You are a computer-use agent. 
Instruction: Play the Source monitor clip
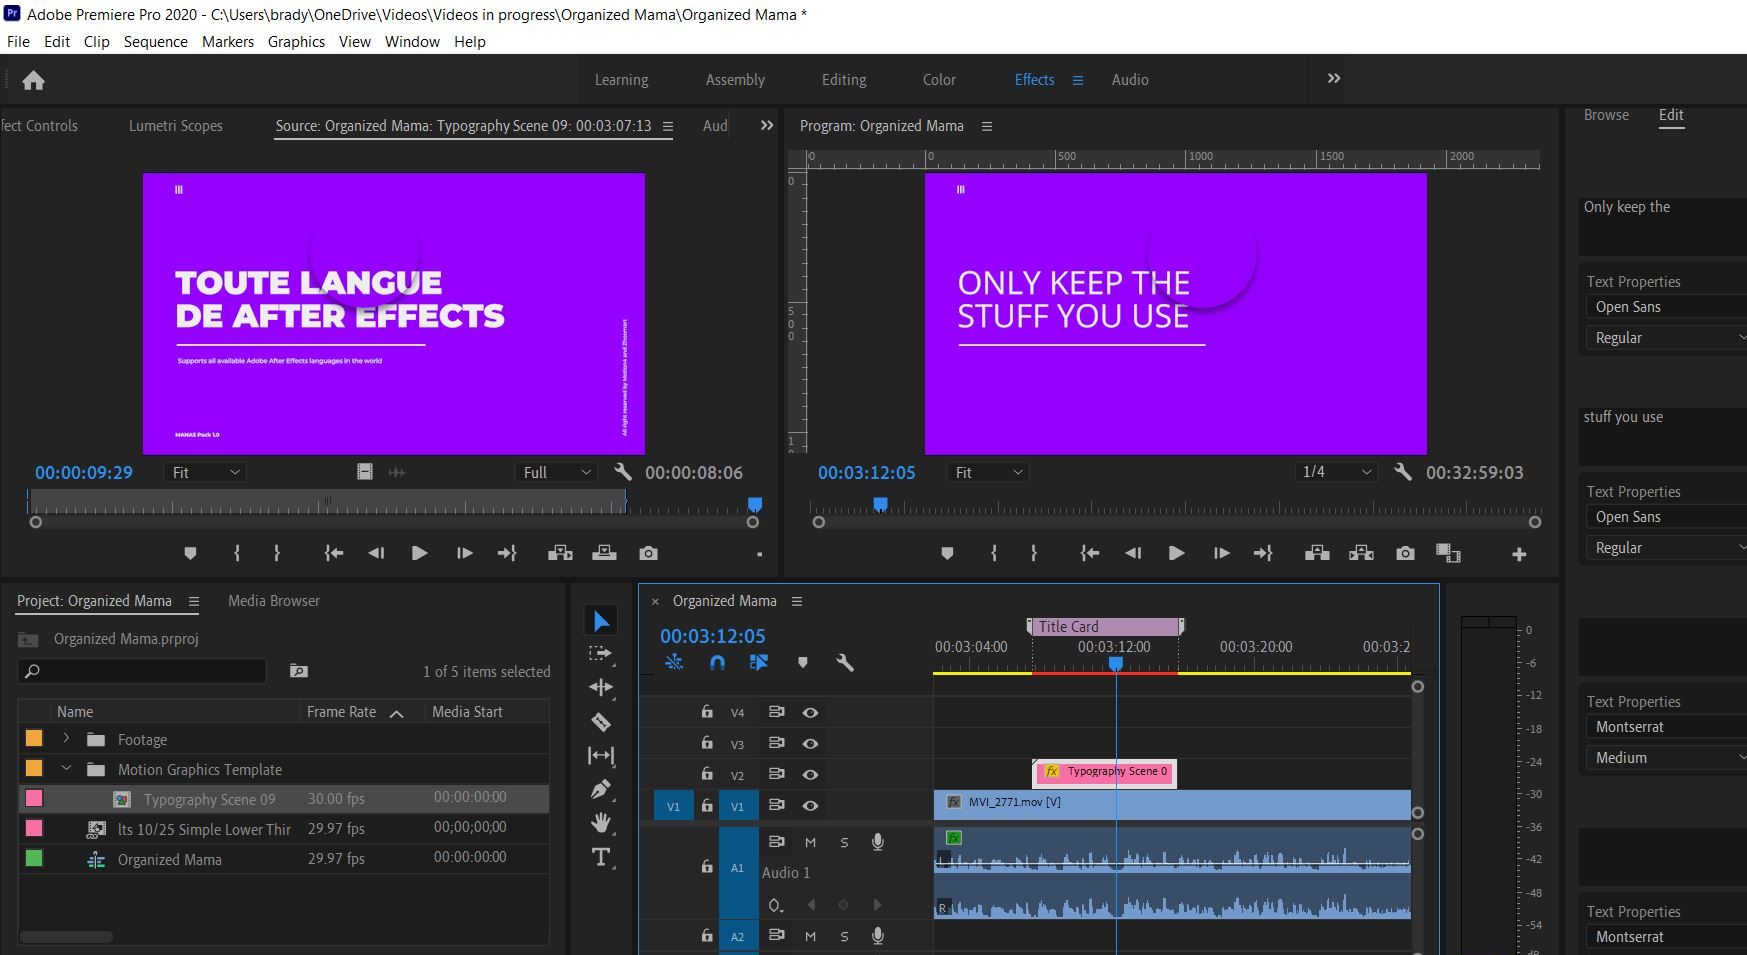(420, 553)
